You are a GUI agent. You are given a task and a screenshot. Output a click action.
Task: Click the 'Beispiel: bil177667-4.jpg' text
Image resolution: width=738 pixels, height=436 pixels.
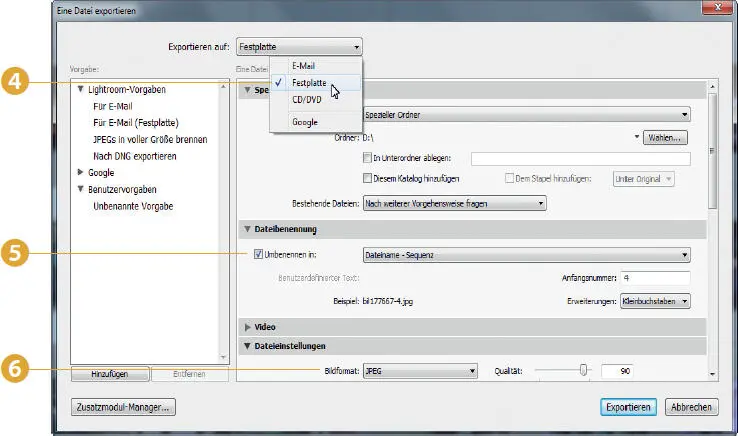tap(373, 301)
